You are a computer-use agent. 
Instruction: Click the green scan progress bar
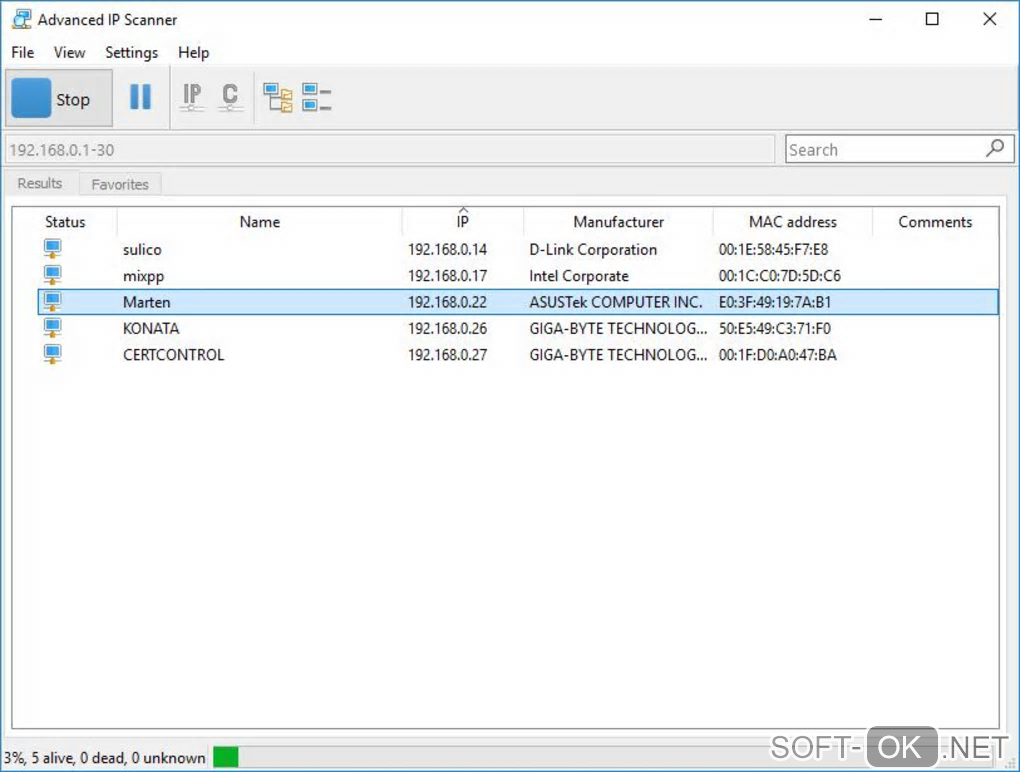point(226,757)
